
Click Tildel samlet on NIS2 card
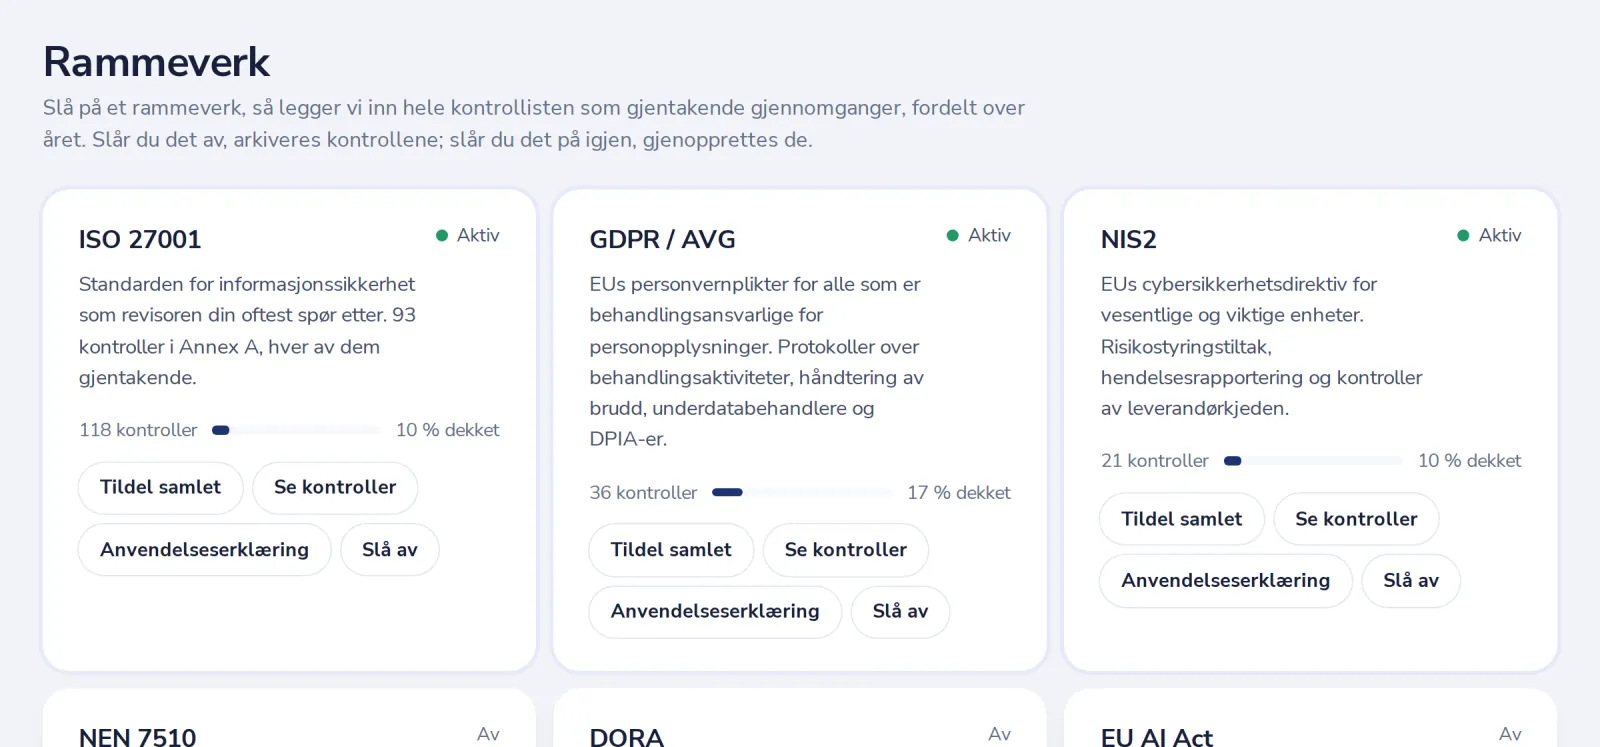pyautogui.click(x=1182, y=519)
